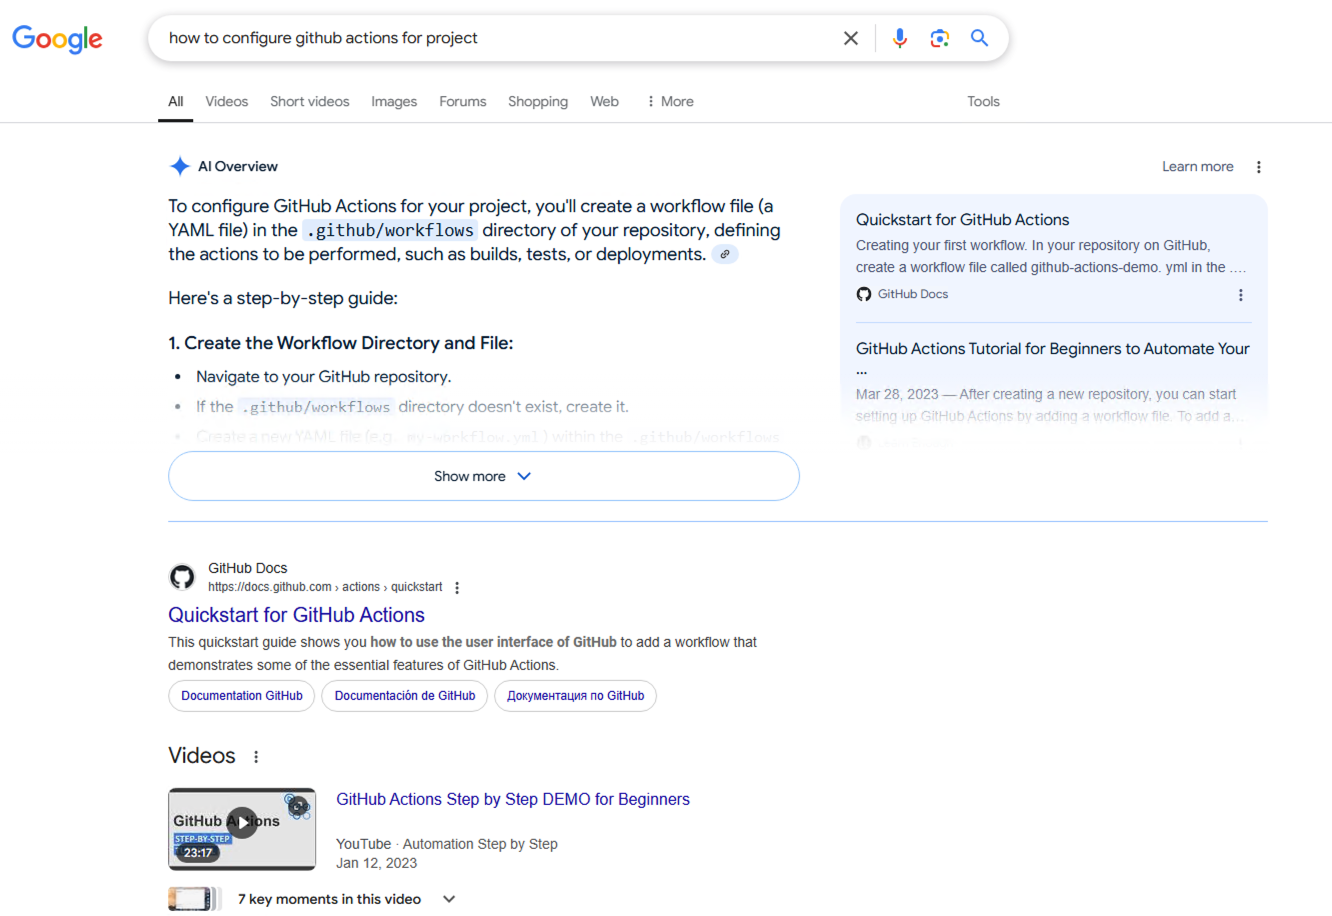
Task: Click the source link chip after deployments
Action: [725, 254]
